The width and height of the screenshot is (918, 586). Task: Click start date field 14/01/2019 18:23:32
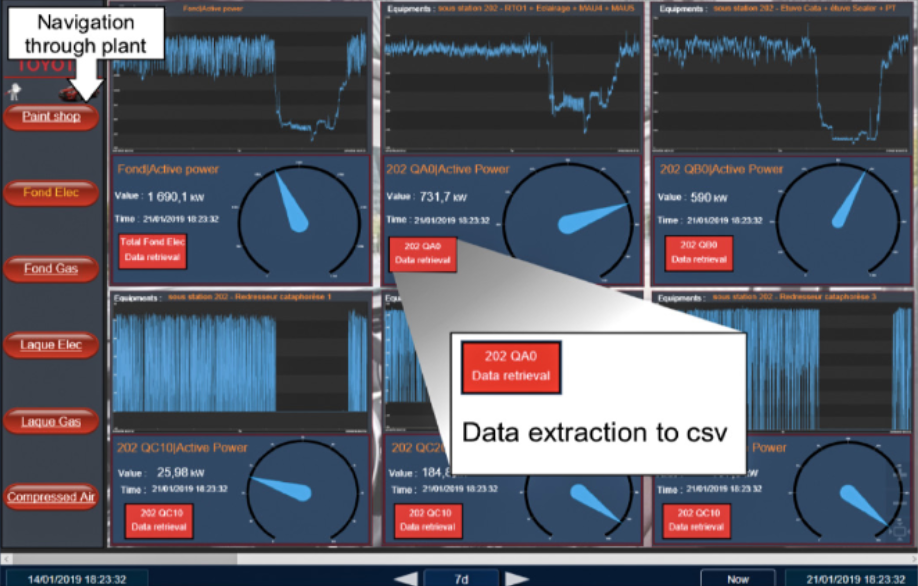[77, 579]
